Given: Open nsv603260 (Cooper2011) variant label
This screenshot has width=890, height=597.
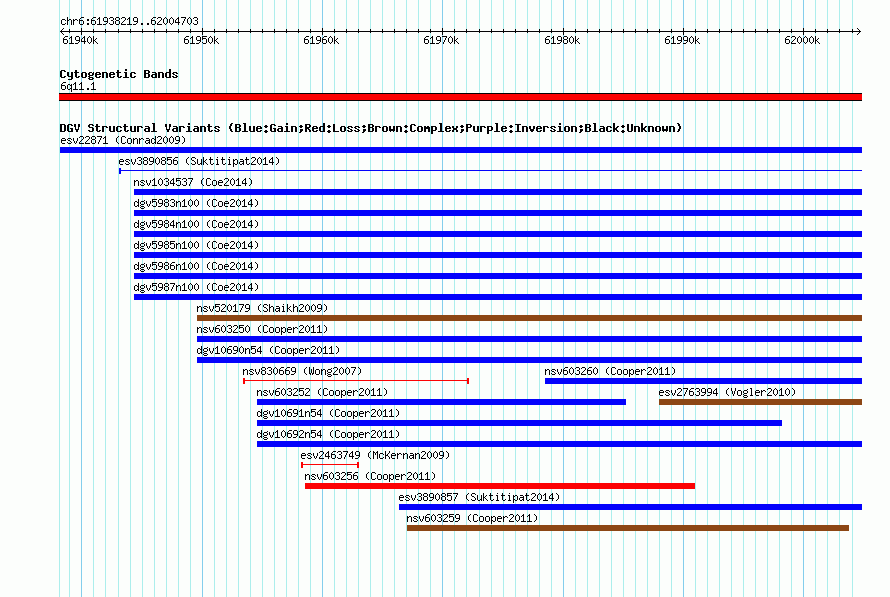Looking at the screenshot, I should click(x=610, y=371).
